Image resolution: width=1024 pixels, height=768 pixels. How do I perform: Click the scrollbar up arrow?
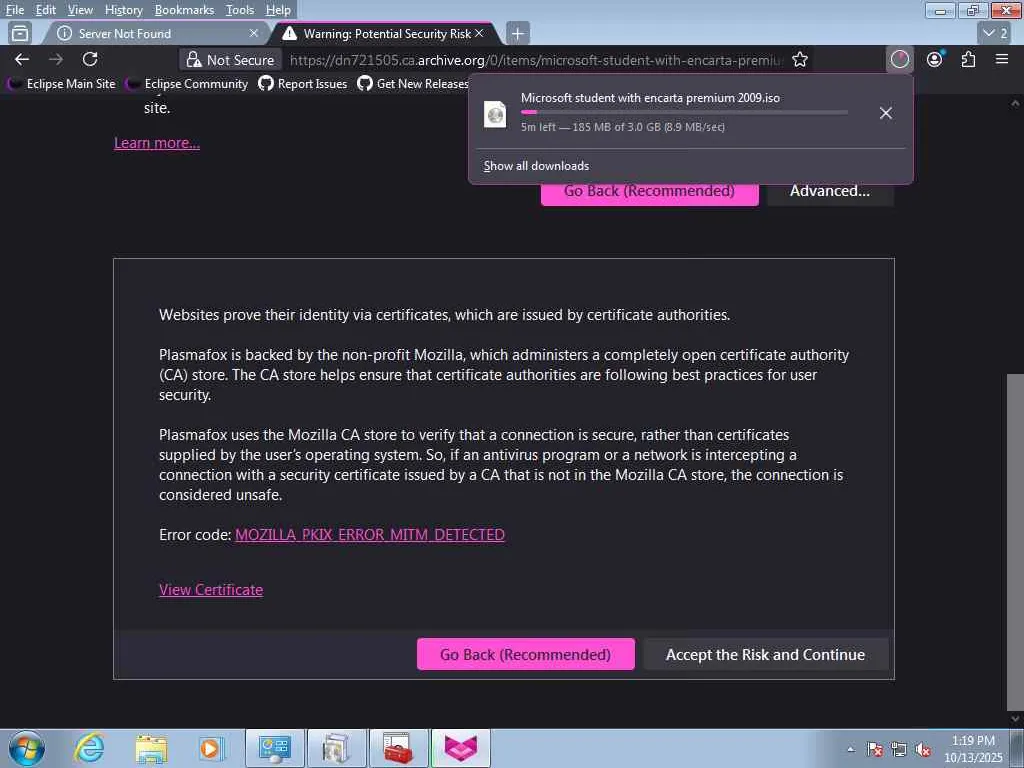(x=1015, y=103)
